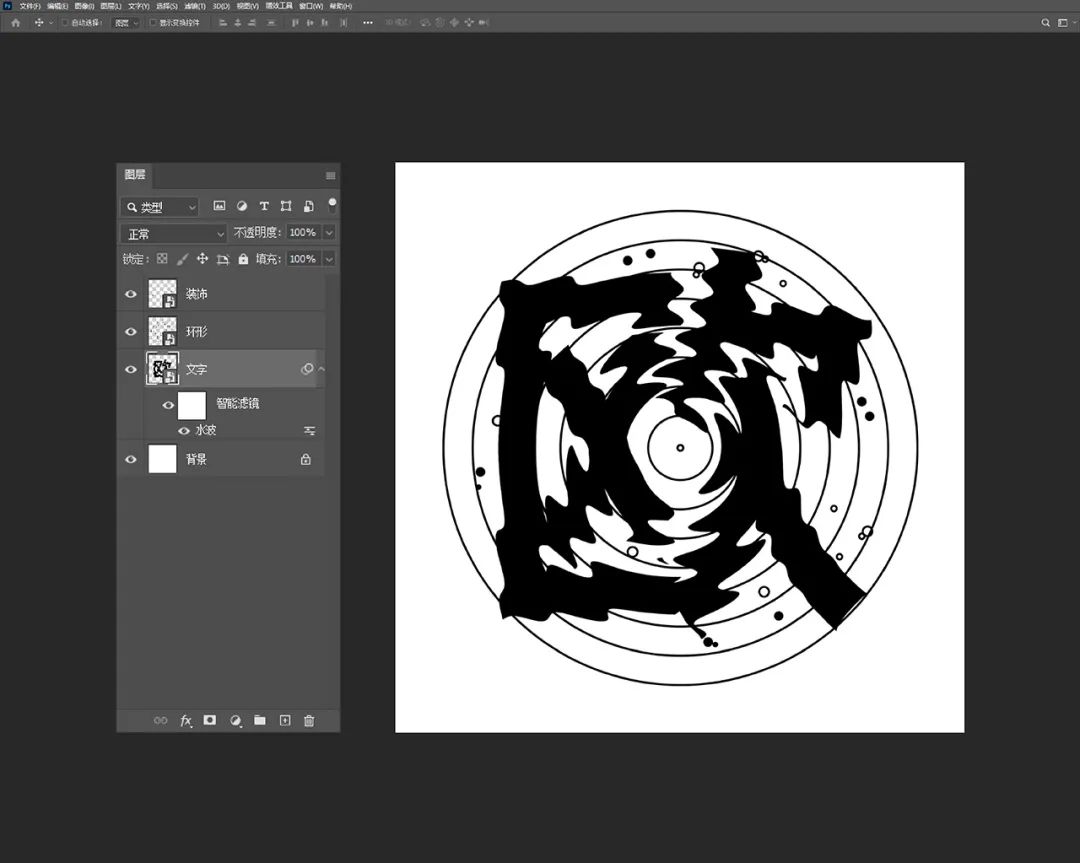The image size is (1080, 863).
Task: Add a layer mask
Action: pyautogui.click(x=210, y=720)
